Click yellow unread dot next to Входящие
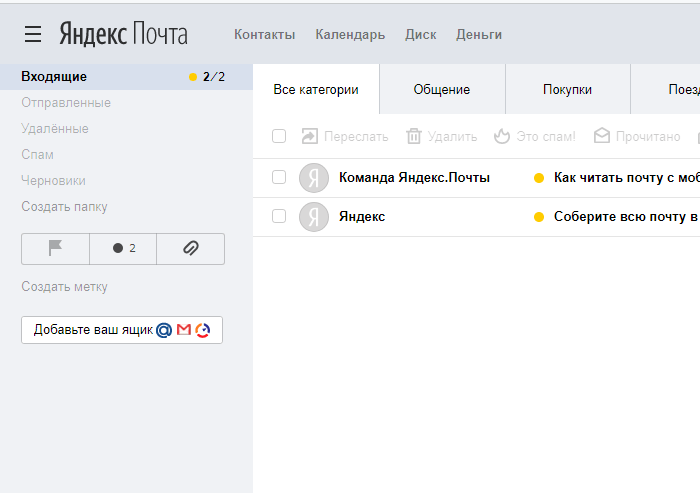Viewport: 700px width, 493px height. pos(193,77)
